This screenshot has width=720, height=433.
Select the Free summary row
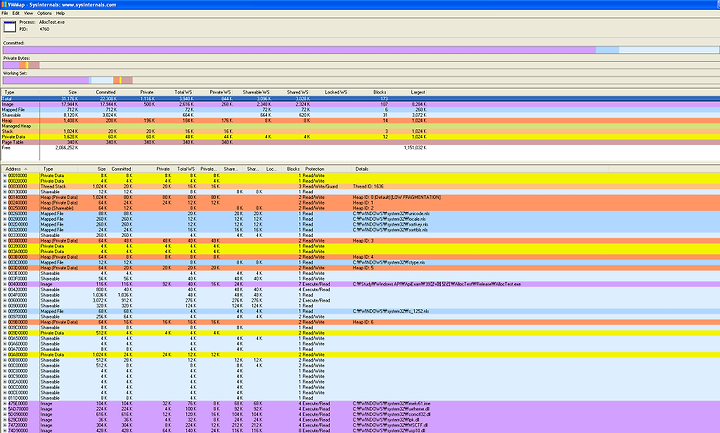[x=360, y=148]
